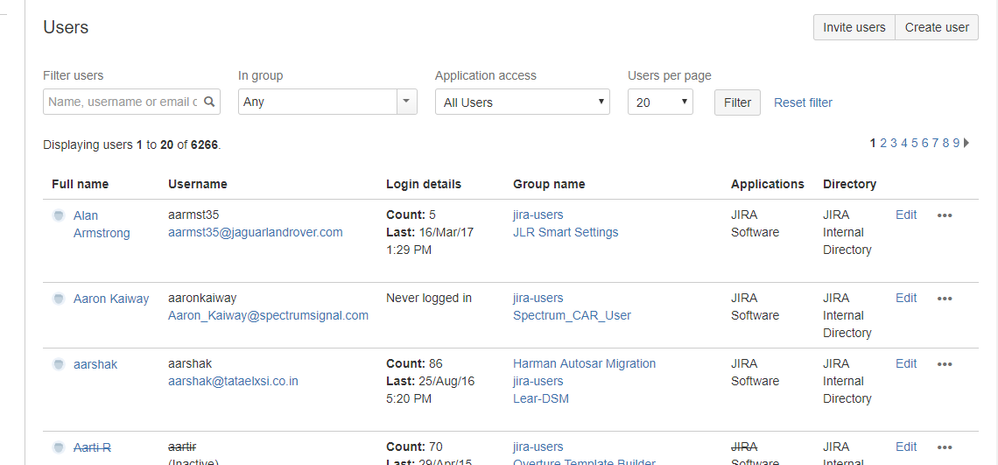The height and width of the screenshot is (465, 998).
Task: Open the more-actions ellipsis for Aarti R
Action: point(945,447)
